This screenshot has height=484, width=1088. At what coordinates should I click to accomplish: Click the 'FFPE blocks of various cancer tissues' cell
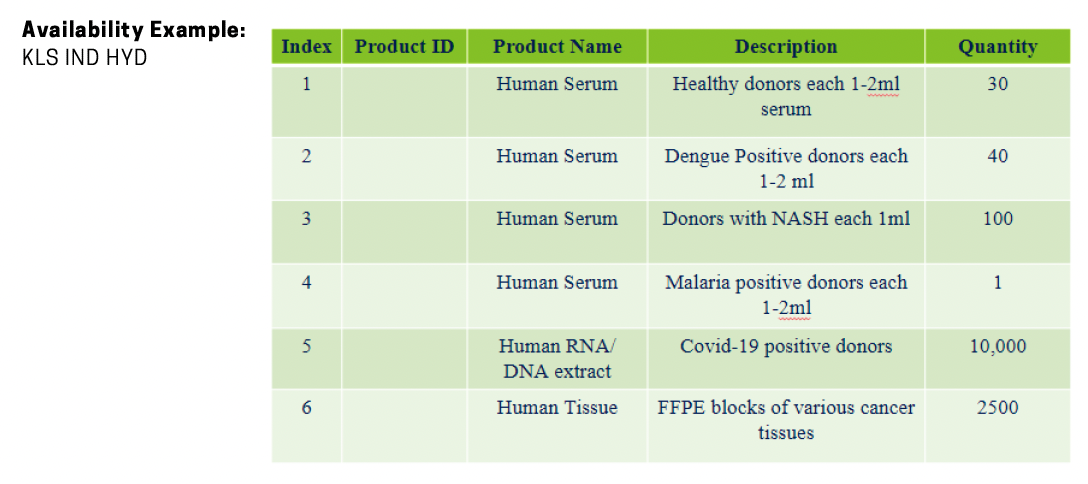tap(786, 420)
